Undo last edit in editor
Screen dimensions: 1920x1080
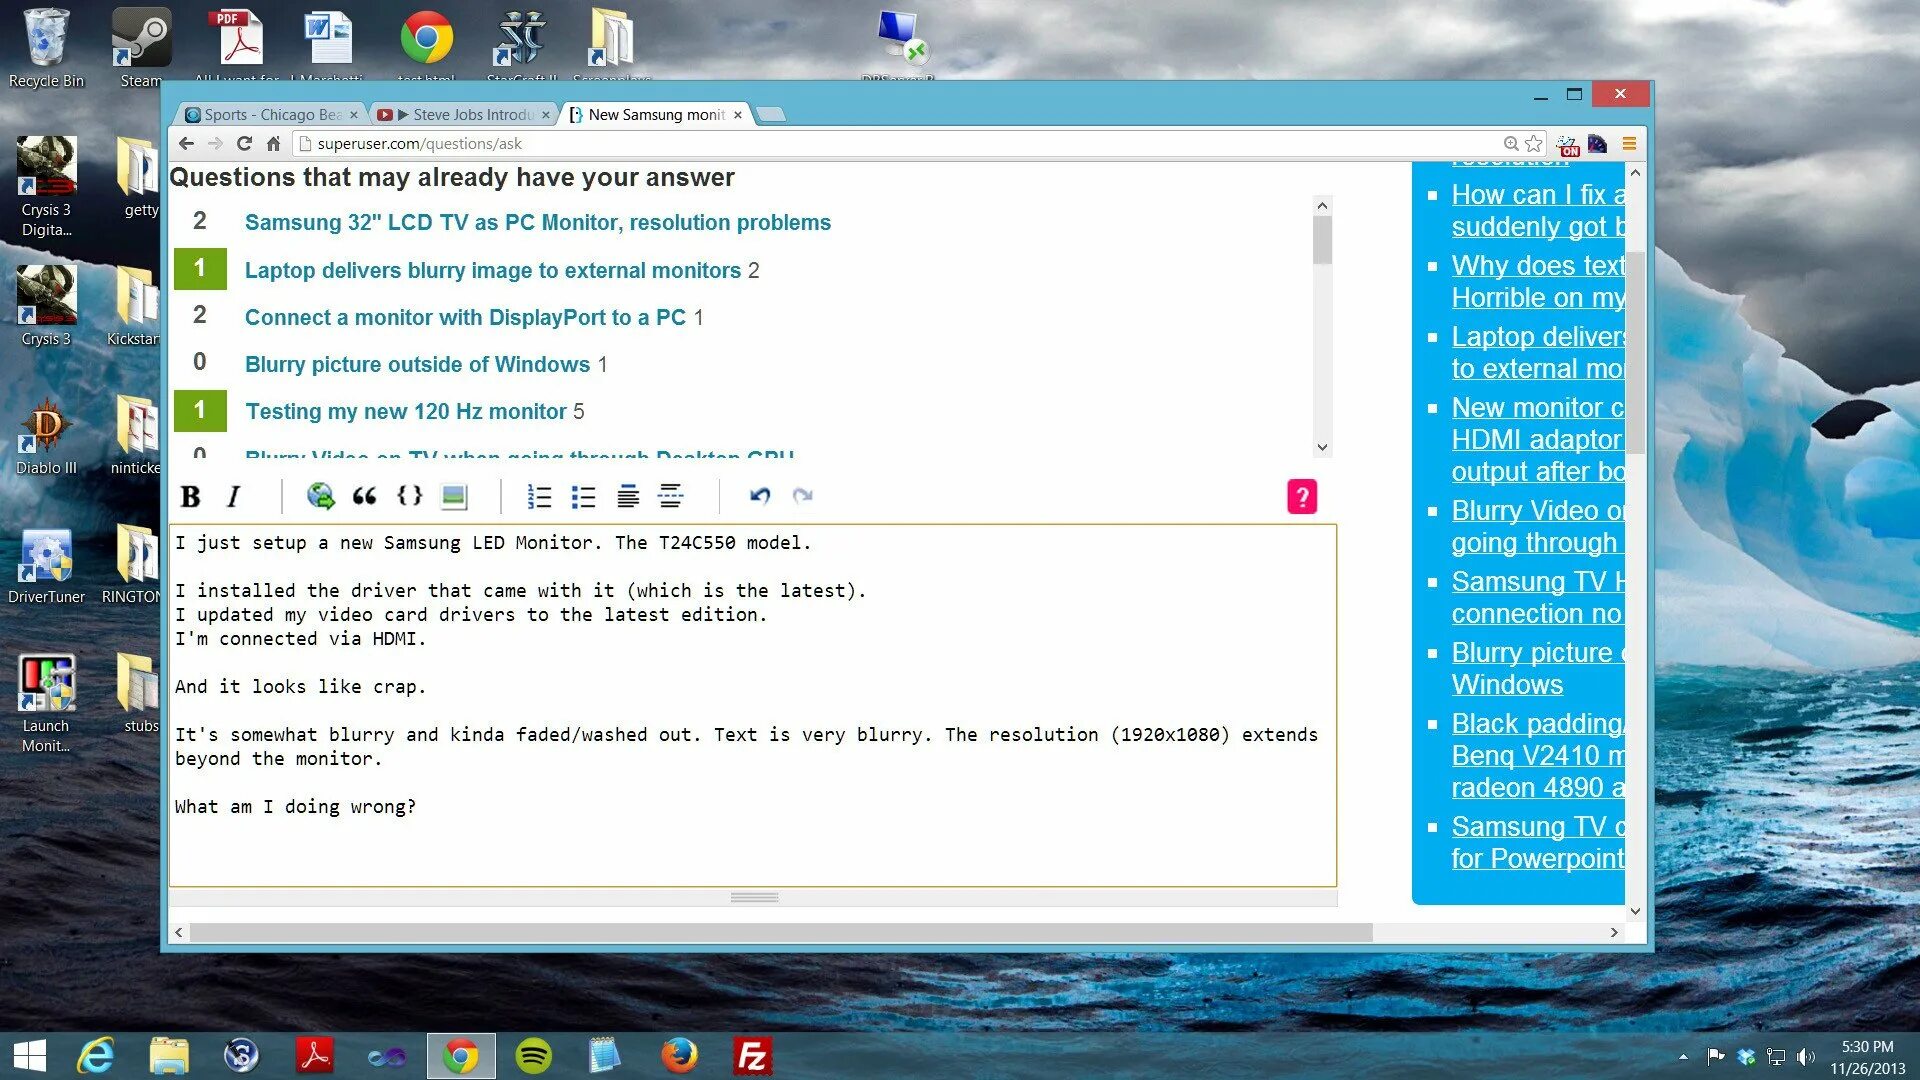[x=760, y=496]
